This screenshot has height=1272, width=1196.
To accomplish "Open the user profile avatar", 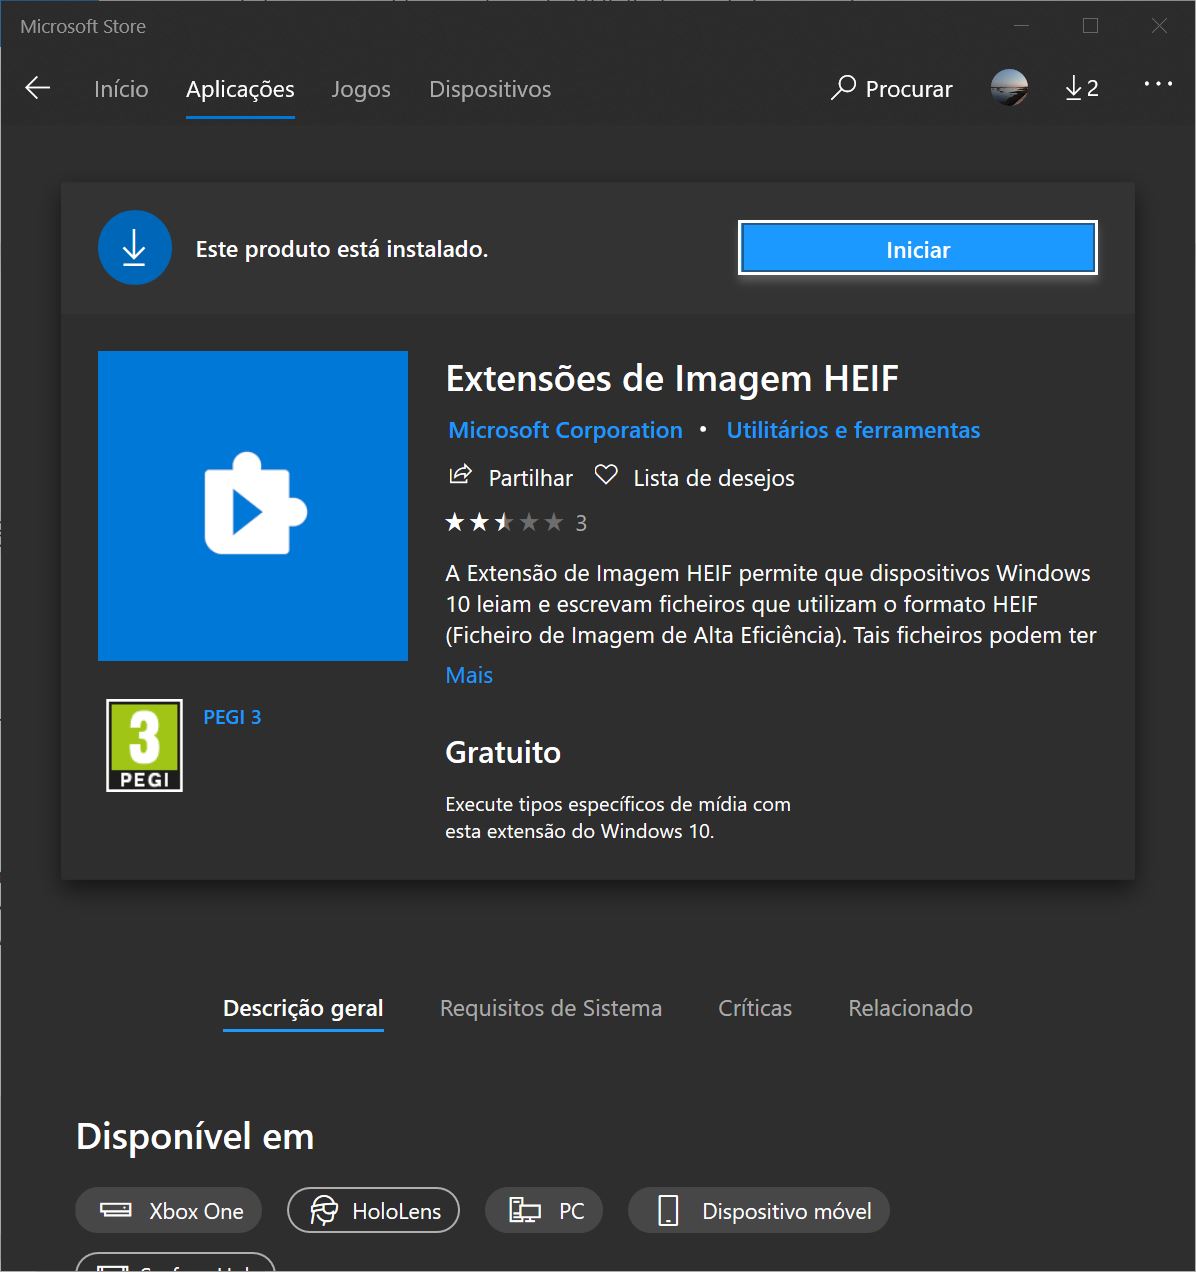I will (x=1009, y=88).
